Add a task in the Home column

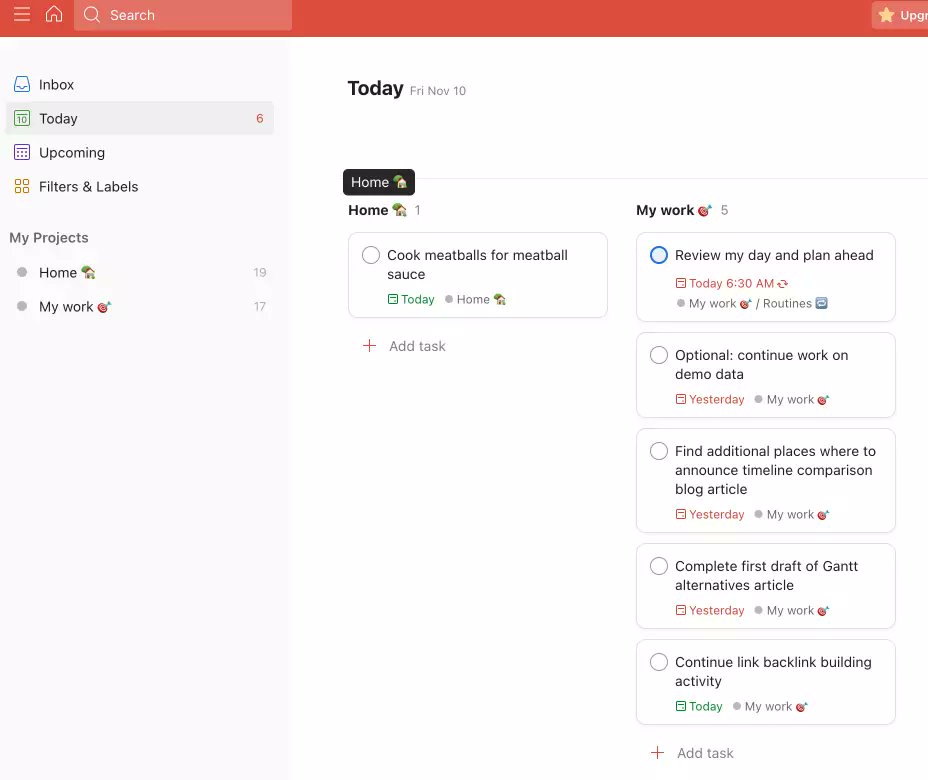point(404,346)
